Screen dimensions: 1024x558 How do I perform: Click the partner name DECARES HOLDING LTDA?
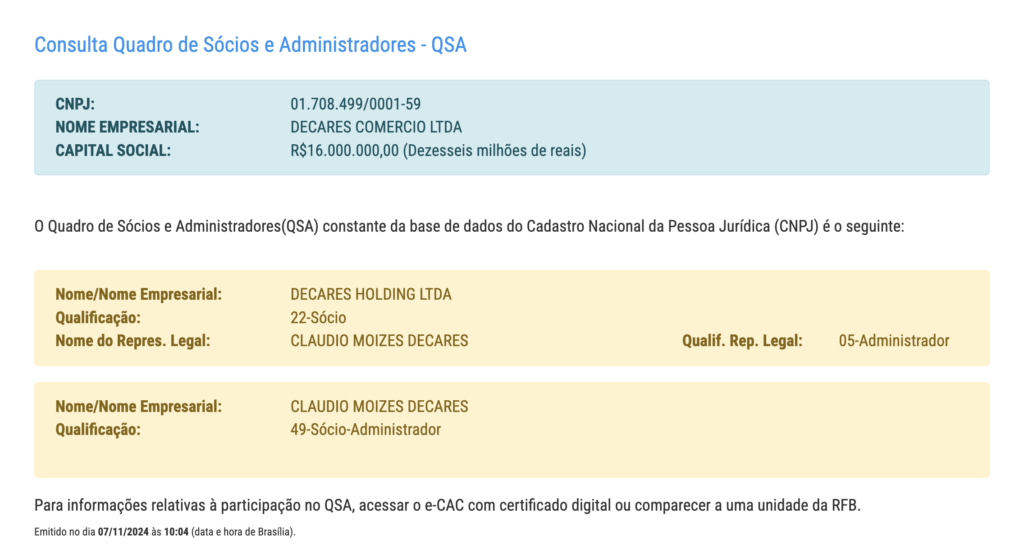tap(370, 294)
